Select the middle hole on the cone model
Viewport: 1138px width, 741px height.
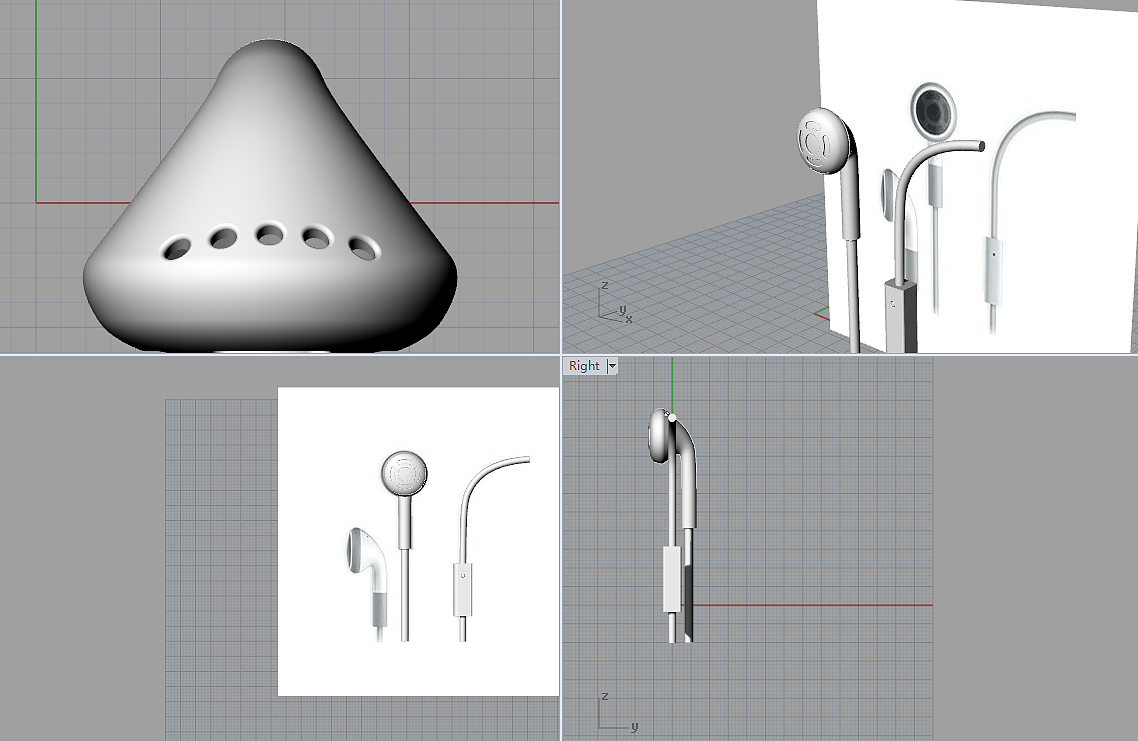(270, 234)
